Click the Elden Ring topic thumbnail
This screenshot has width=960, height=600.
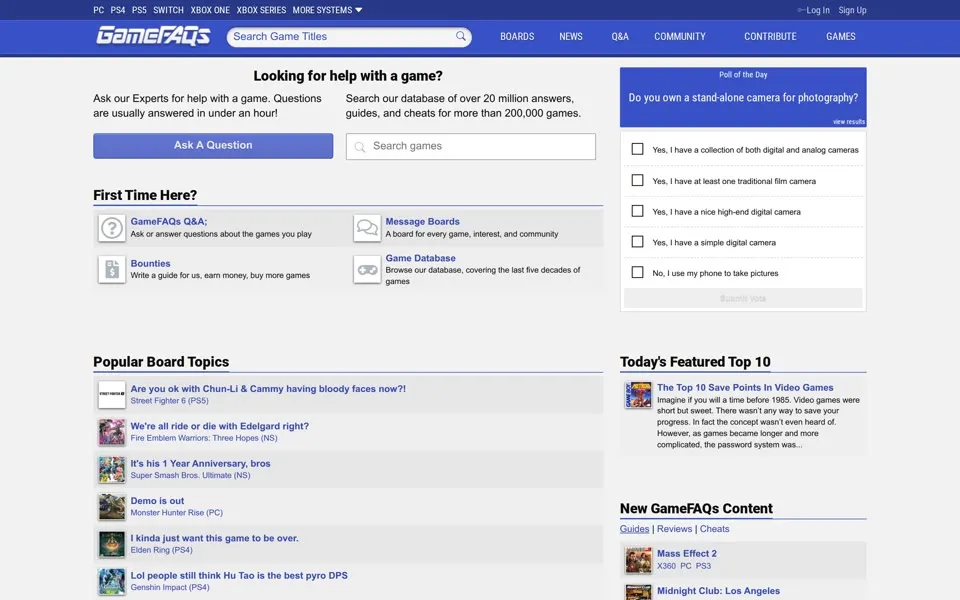tap(112, 544)
